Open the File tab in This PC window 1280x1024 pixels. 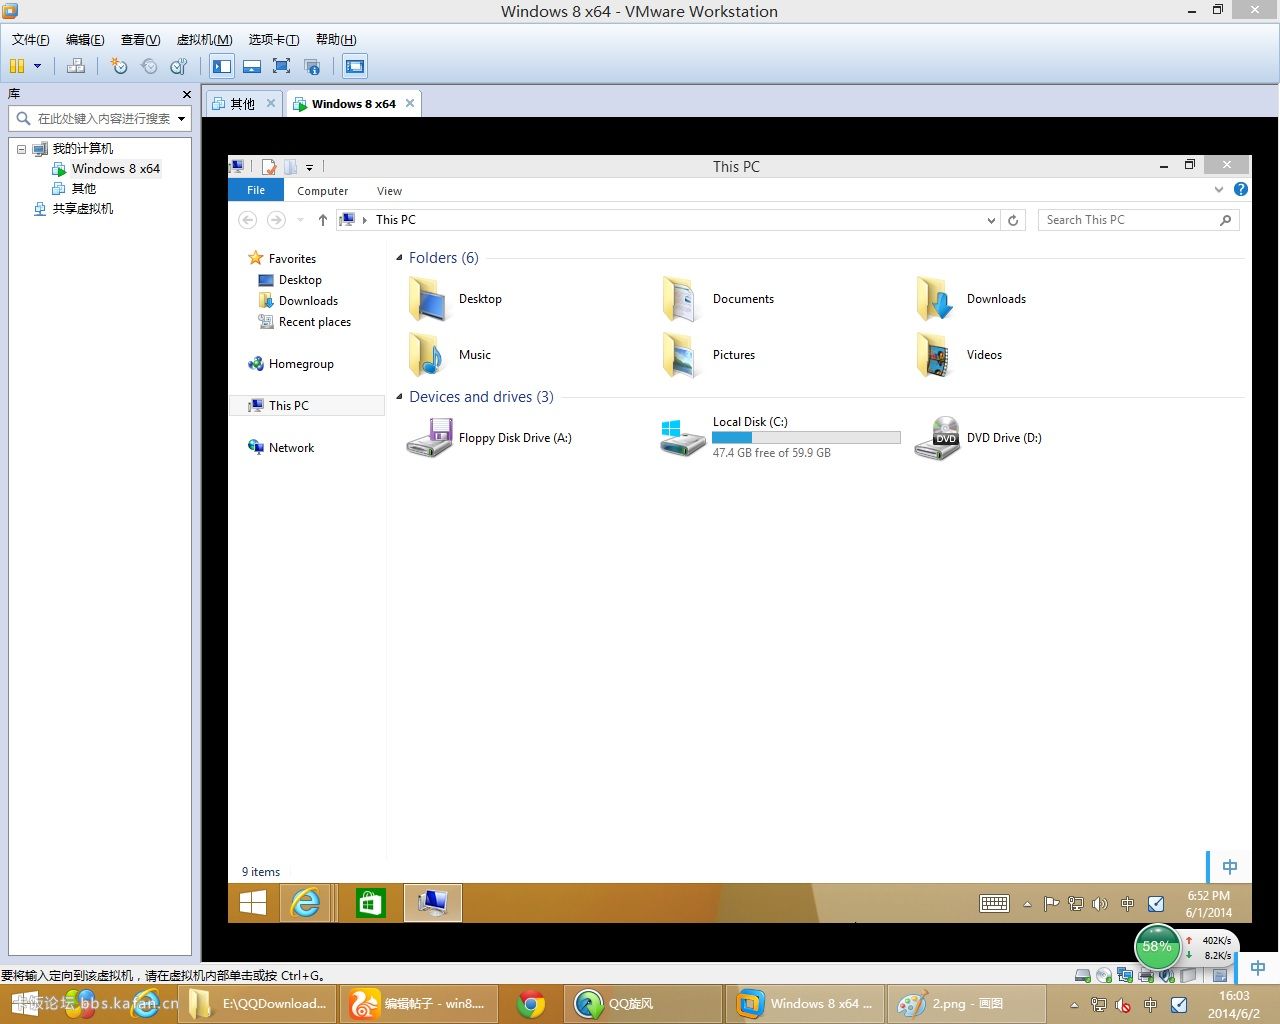256,190
